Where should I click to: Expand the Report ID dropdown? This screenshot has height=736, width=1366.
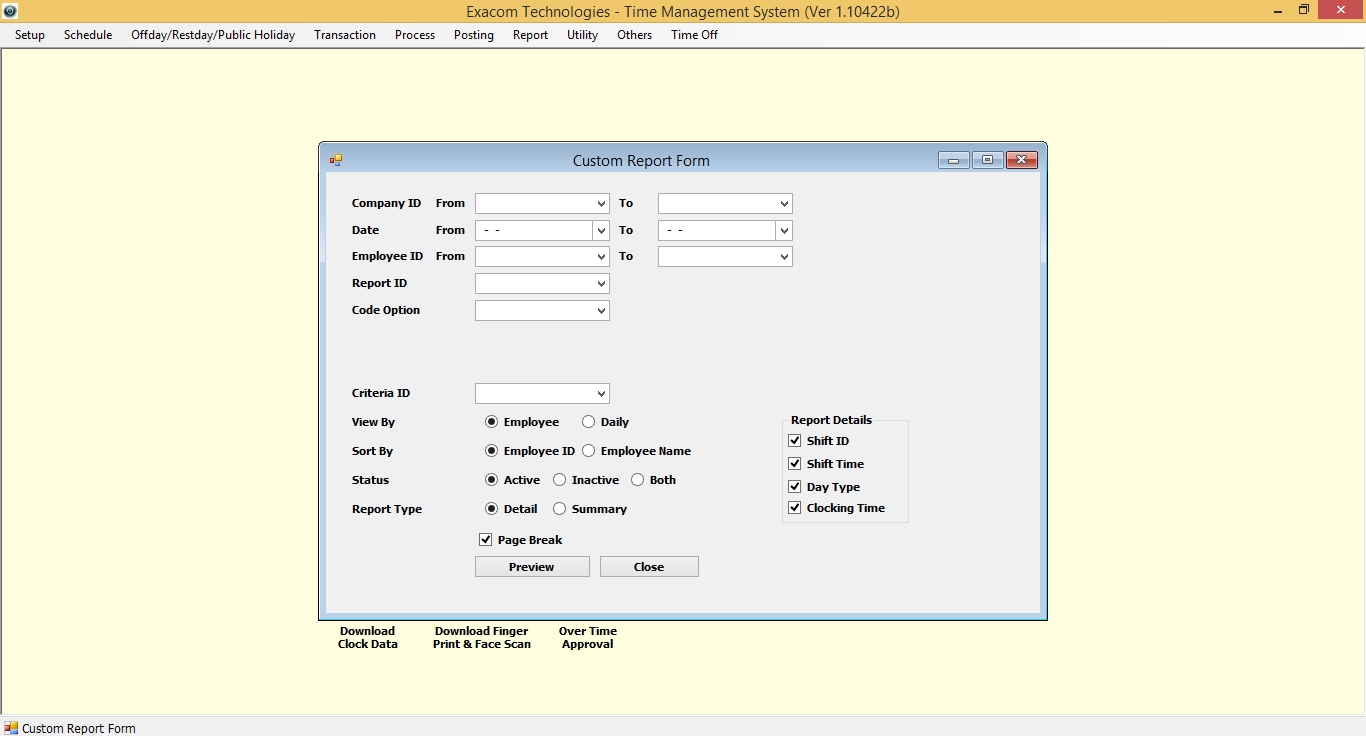tap(601, 284)
